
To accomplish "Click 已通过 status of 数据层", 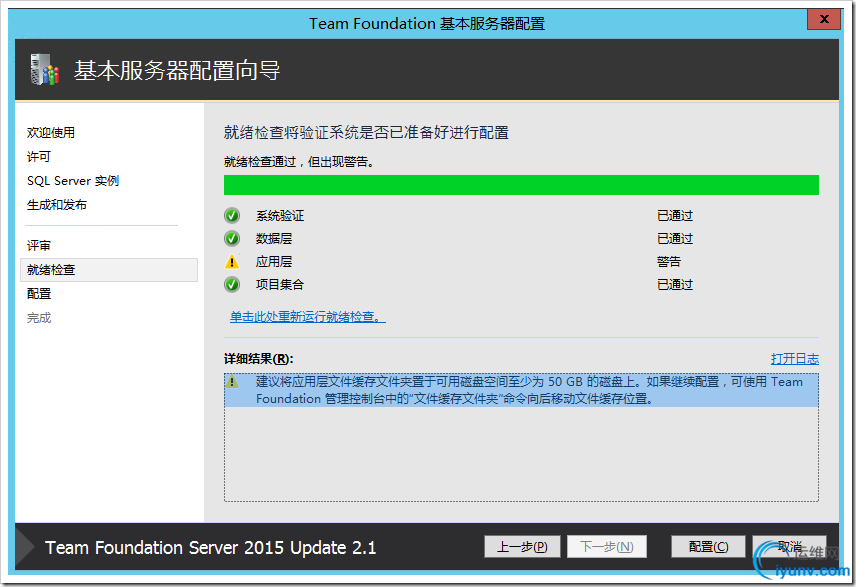I will 675,239.
